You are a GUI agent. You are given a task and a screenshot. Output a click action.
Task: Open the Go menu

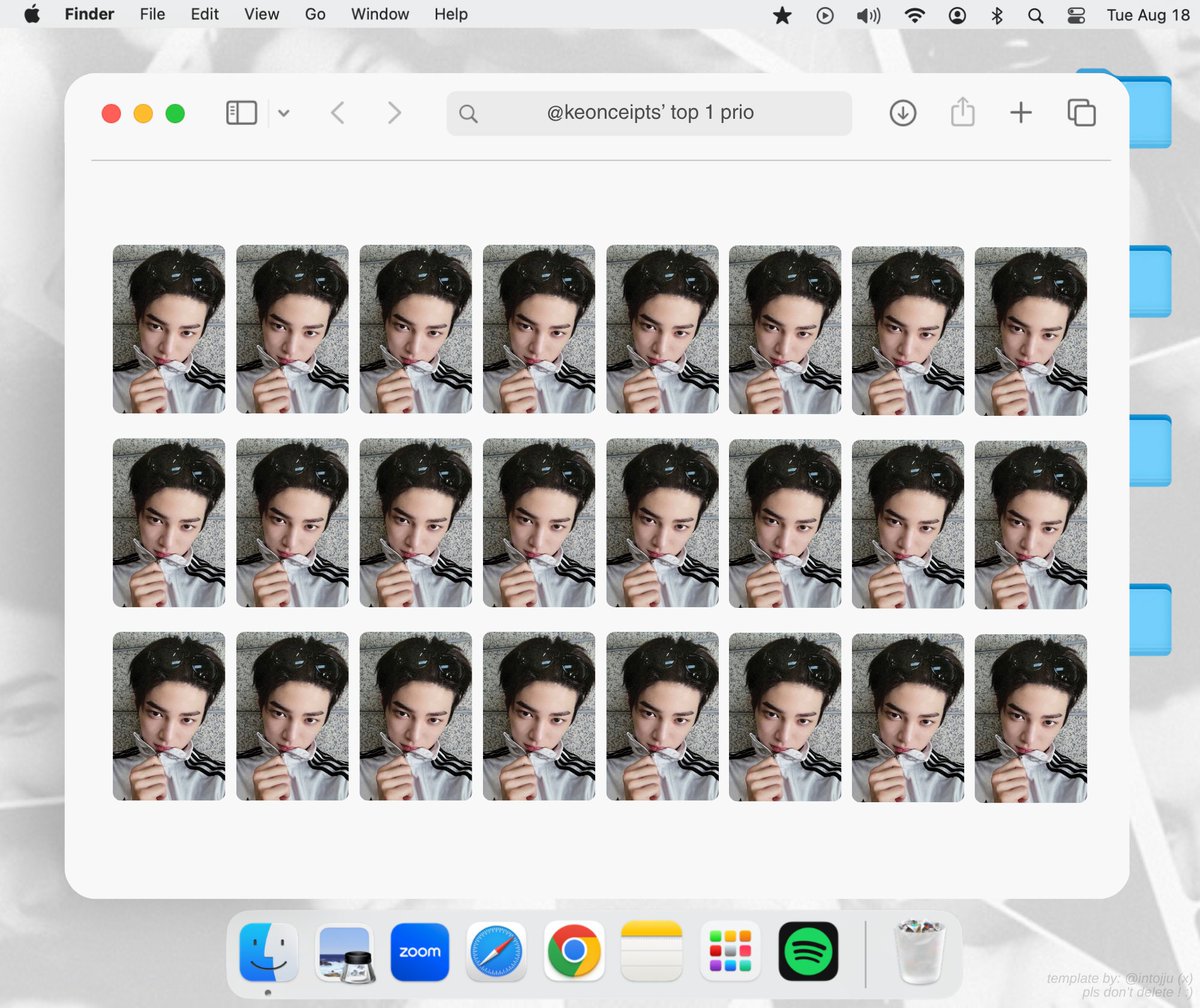pos(315,14)
